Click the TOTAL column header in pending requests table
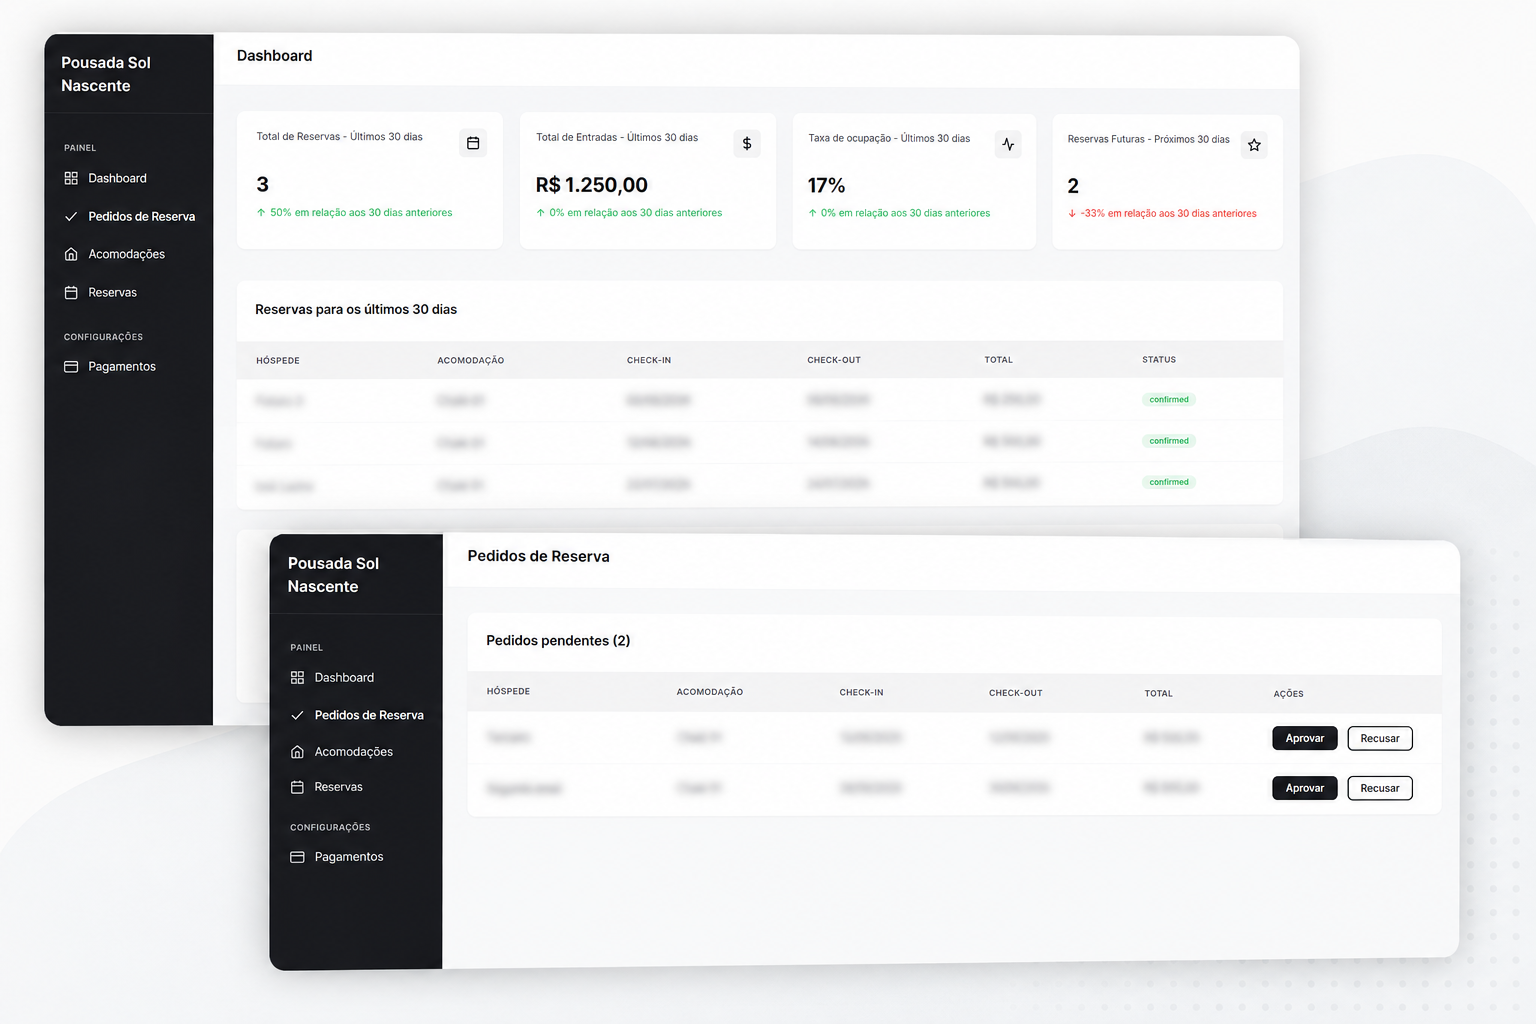This screenshot has width=1536, height=1024. tap(1159, 694)
